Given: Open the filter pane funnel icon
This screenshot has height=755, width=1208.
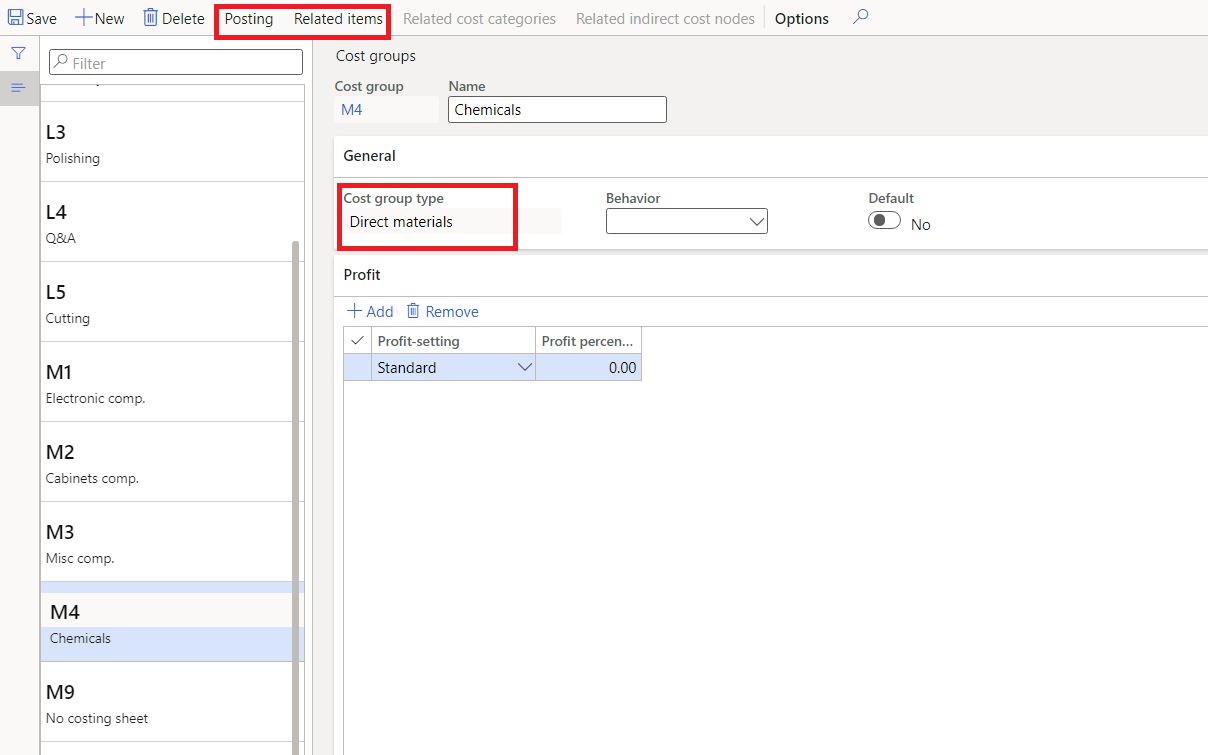Looking at the screenshot, I should pos(19,52).
